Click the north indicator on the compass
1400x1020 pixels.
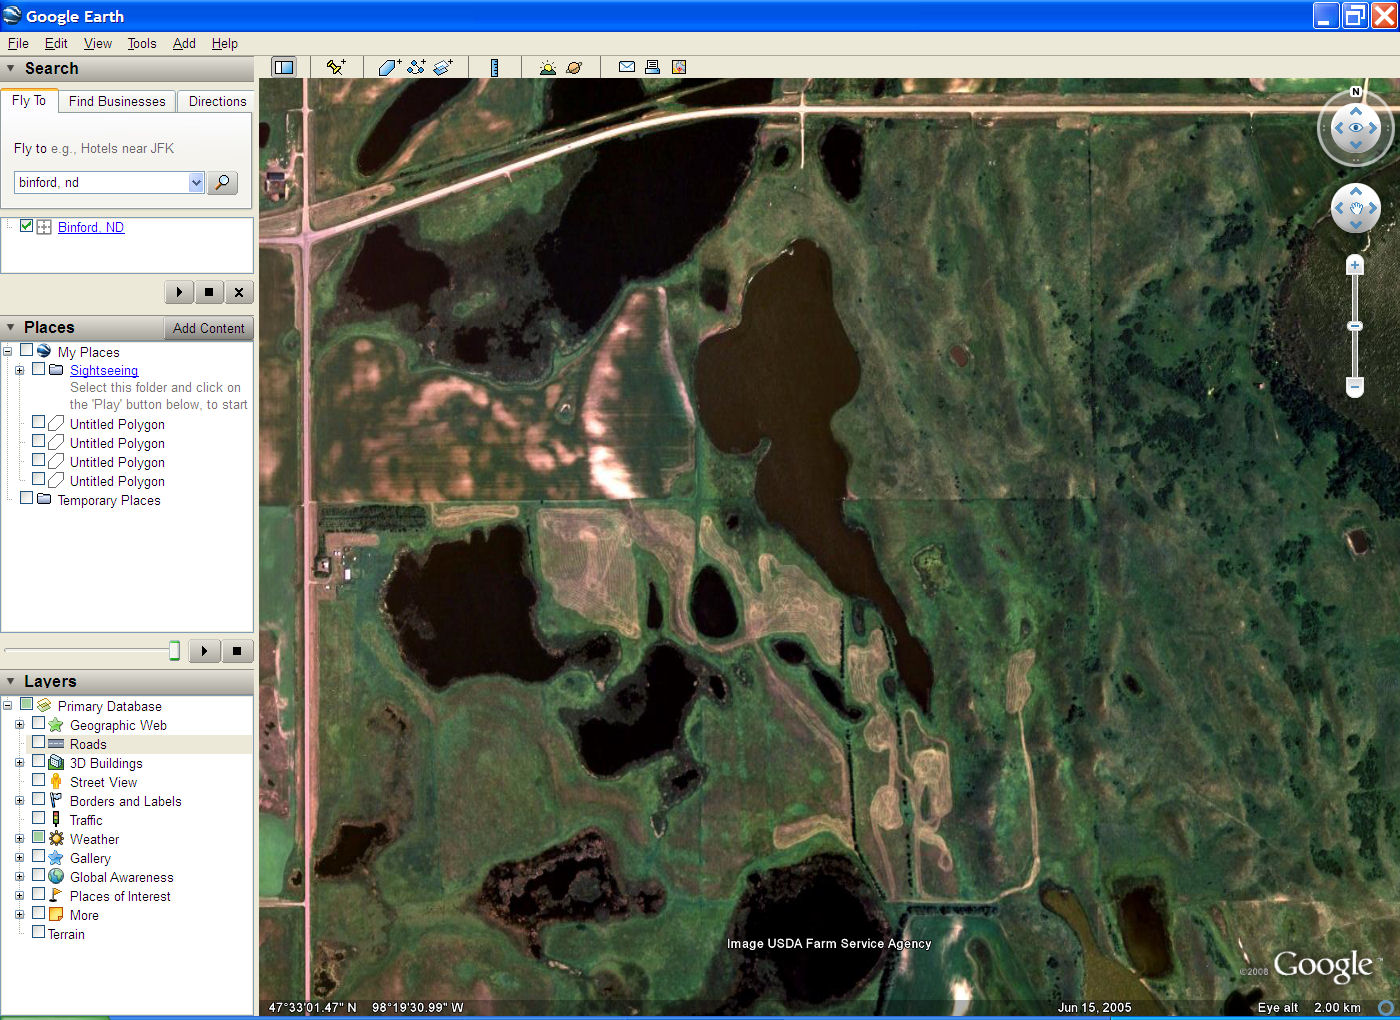1356,91
